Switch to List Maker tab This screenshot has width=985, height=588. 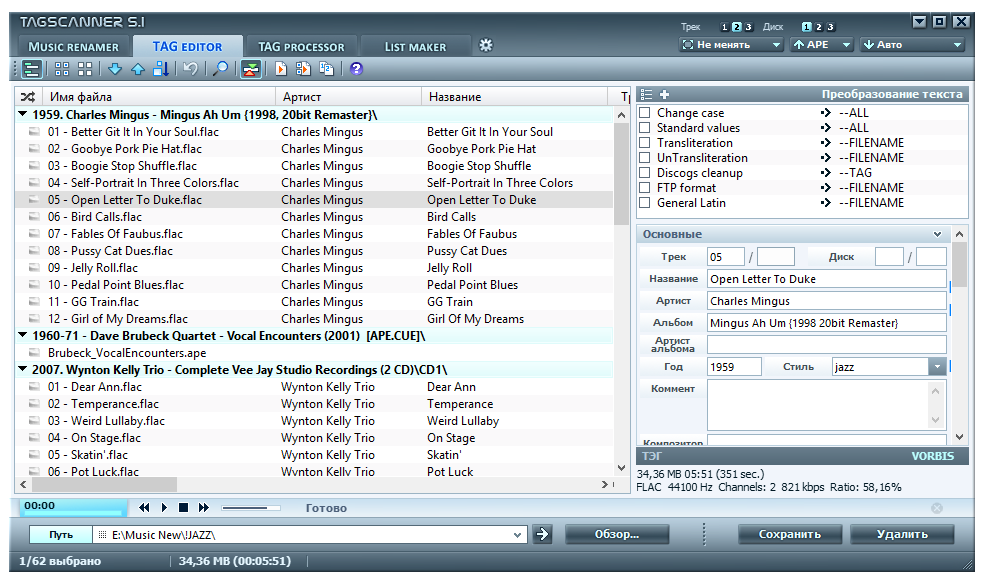coord(415,47)
